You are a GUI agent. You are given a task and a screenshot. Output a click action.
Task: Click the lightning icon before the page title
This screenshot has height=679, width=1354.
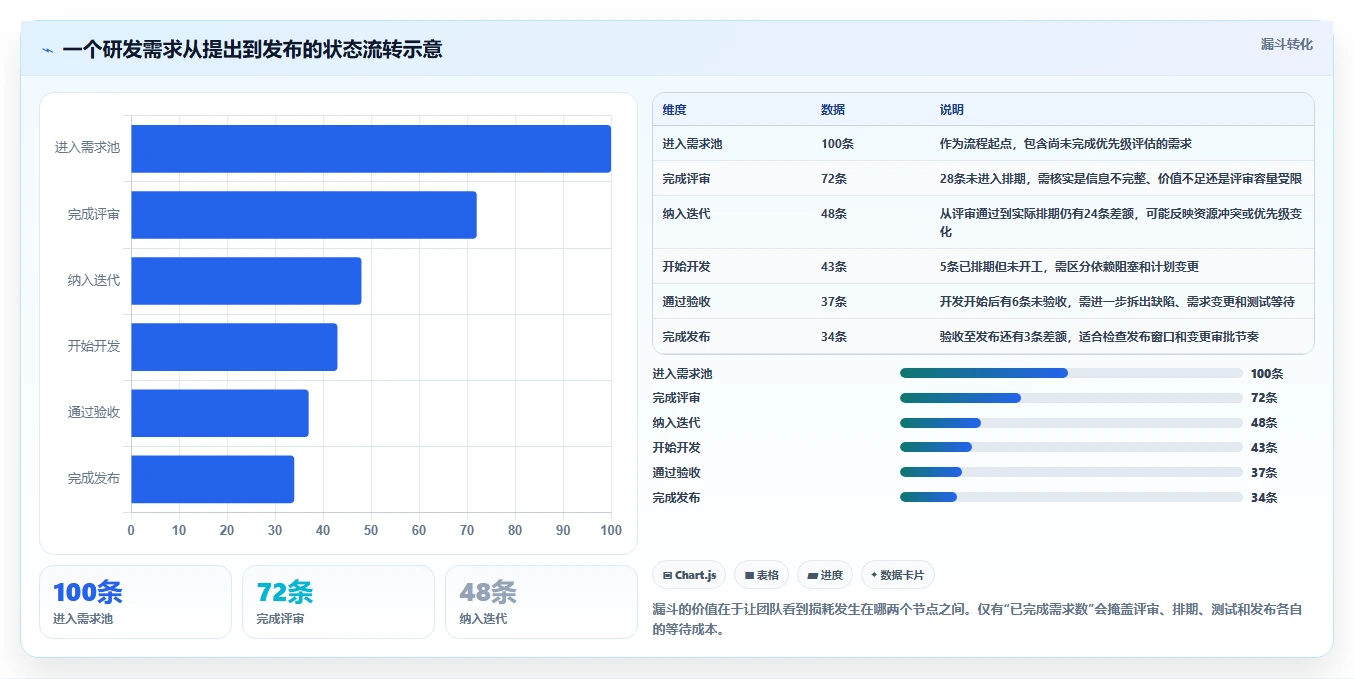(48, 50)
